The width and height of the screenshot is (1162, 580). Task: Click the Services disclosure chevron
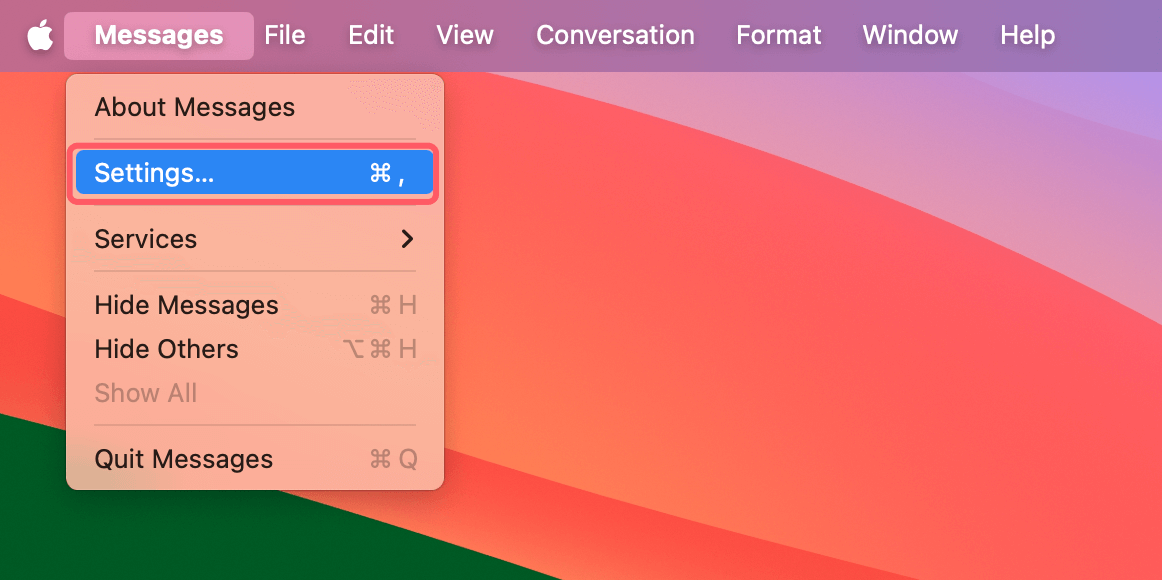tap(408, 239)
